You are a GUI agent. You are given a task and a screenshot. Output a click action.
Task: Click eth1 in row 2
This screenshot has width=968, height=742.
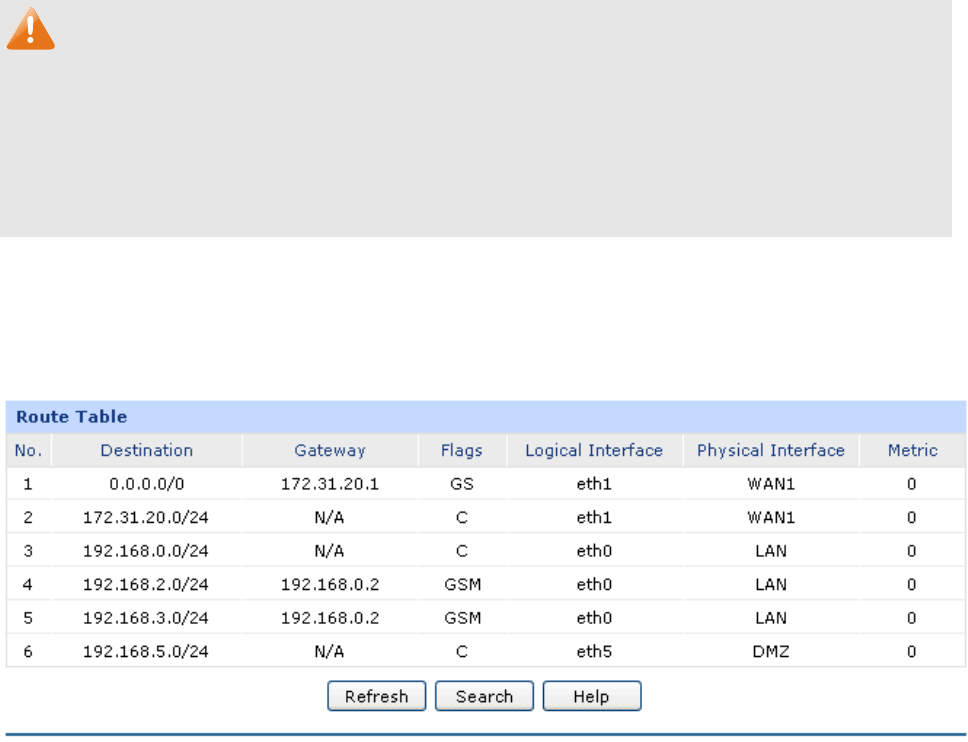(594, 517)
